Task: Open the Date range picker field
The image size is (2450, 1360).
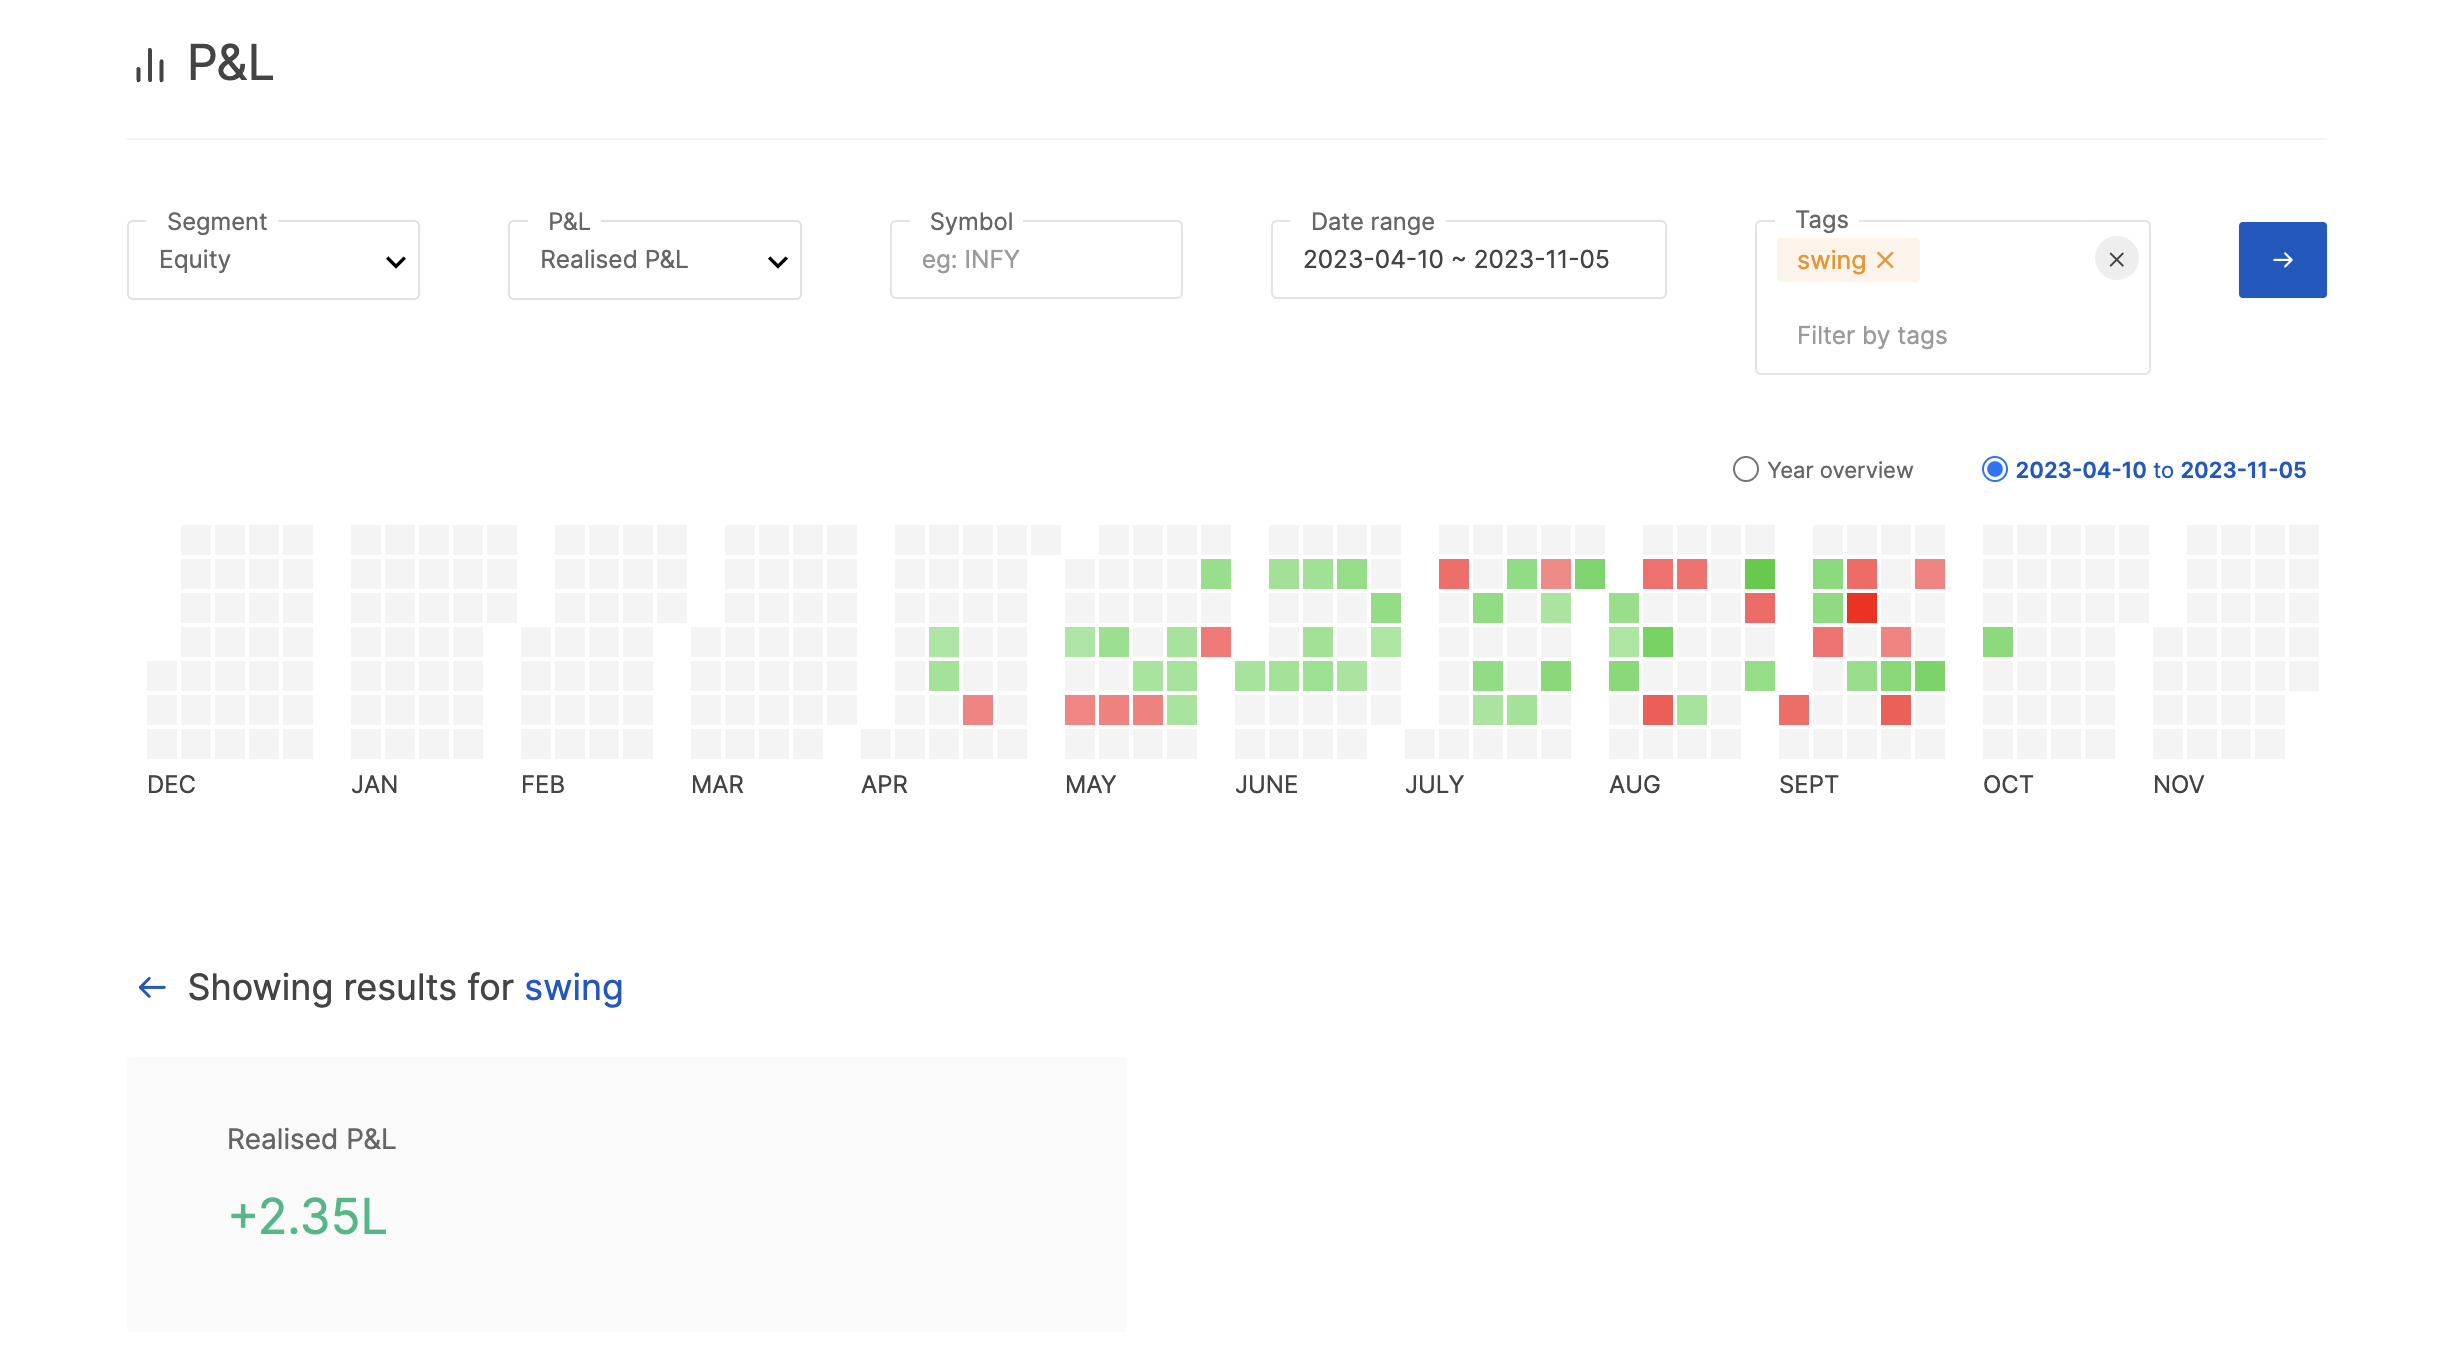Action: pos(1467,260)
